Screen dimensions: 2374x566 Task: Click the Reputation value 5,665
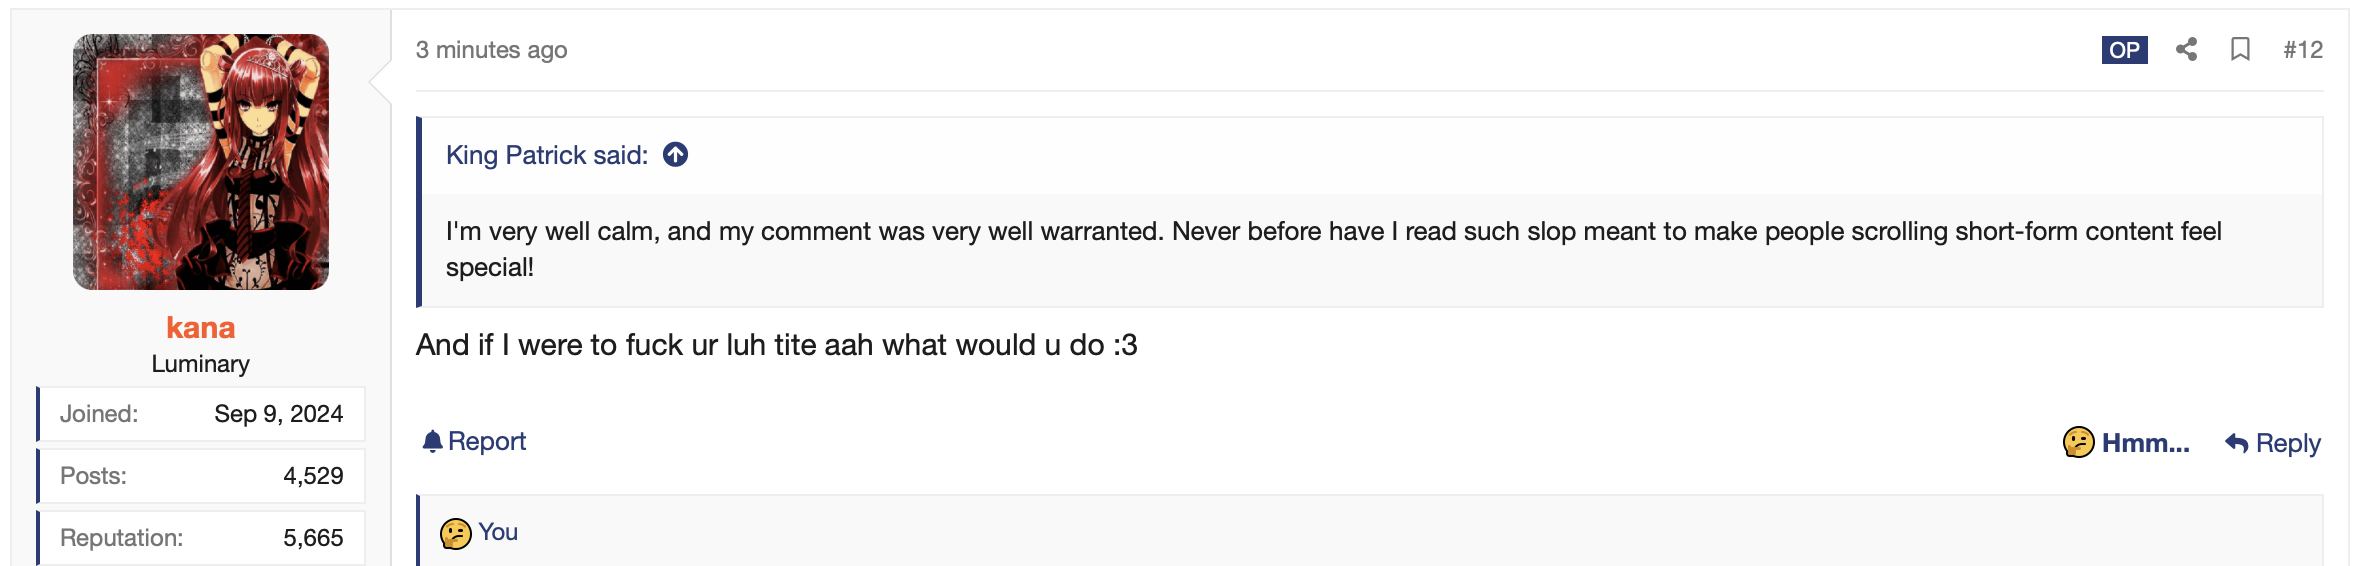[313, 538]
